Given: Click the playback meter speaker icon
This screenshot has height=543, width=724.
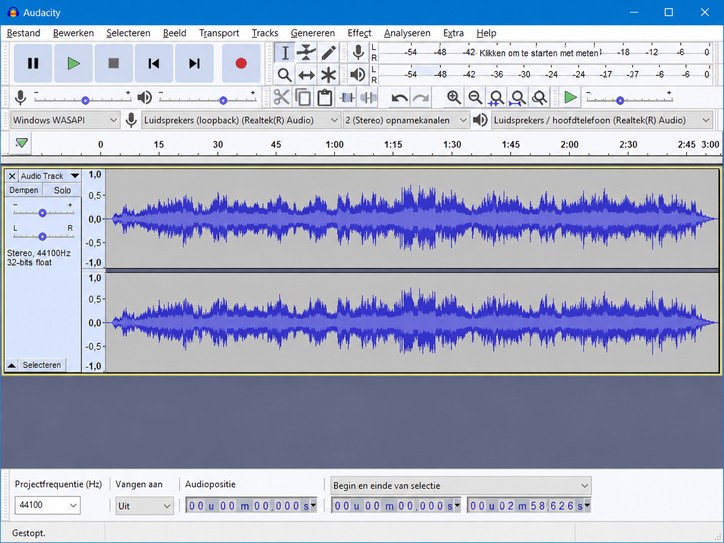Looking at the screenshot, I should pyautogui.click(x=358, y=75).
